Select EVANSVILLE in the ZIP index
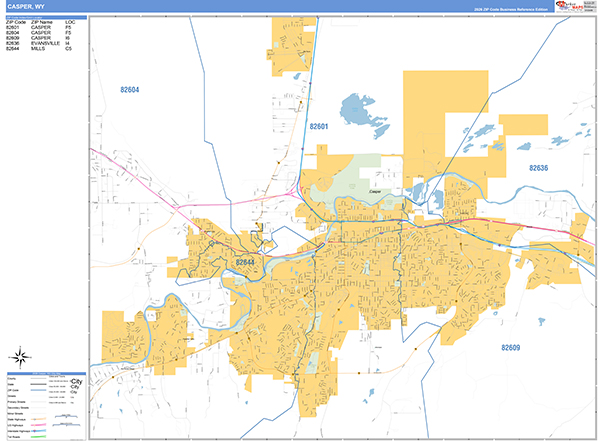600x441 pixels. [45, 43]
